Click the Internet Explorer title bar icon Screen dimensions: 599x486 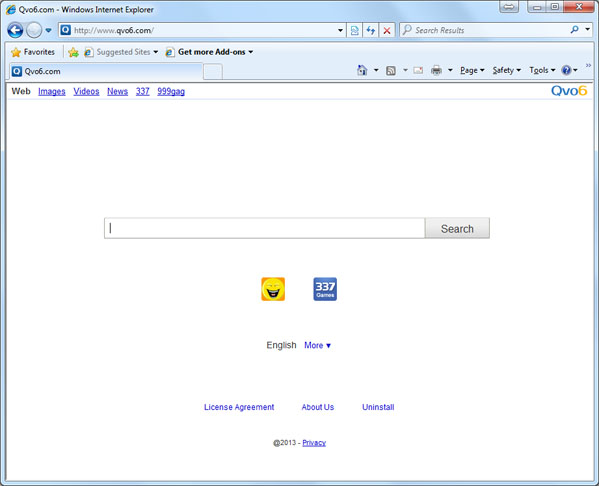coord(11,10)
